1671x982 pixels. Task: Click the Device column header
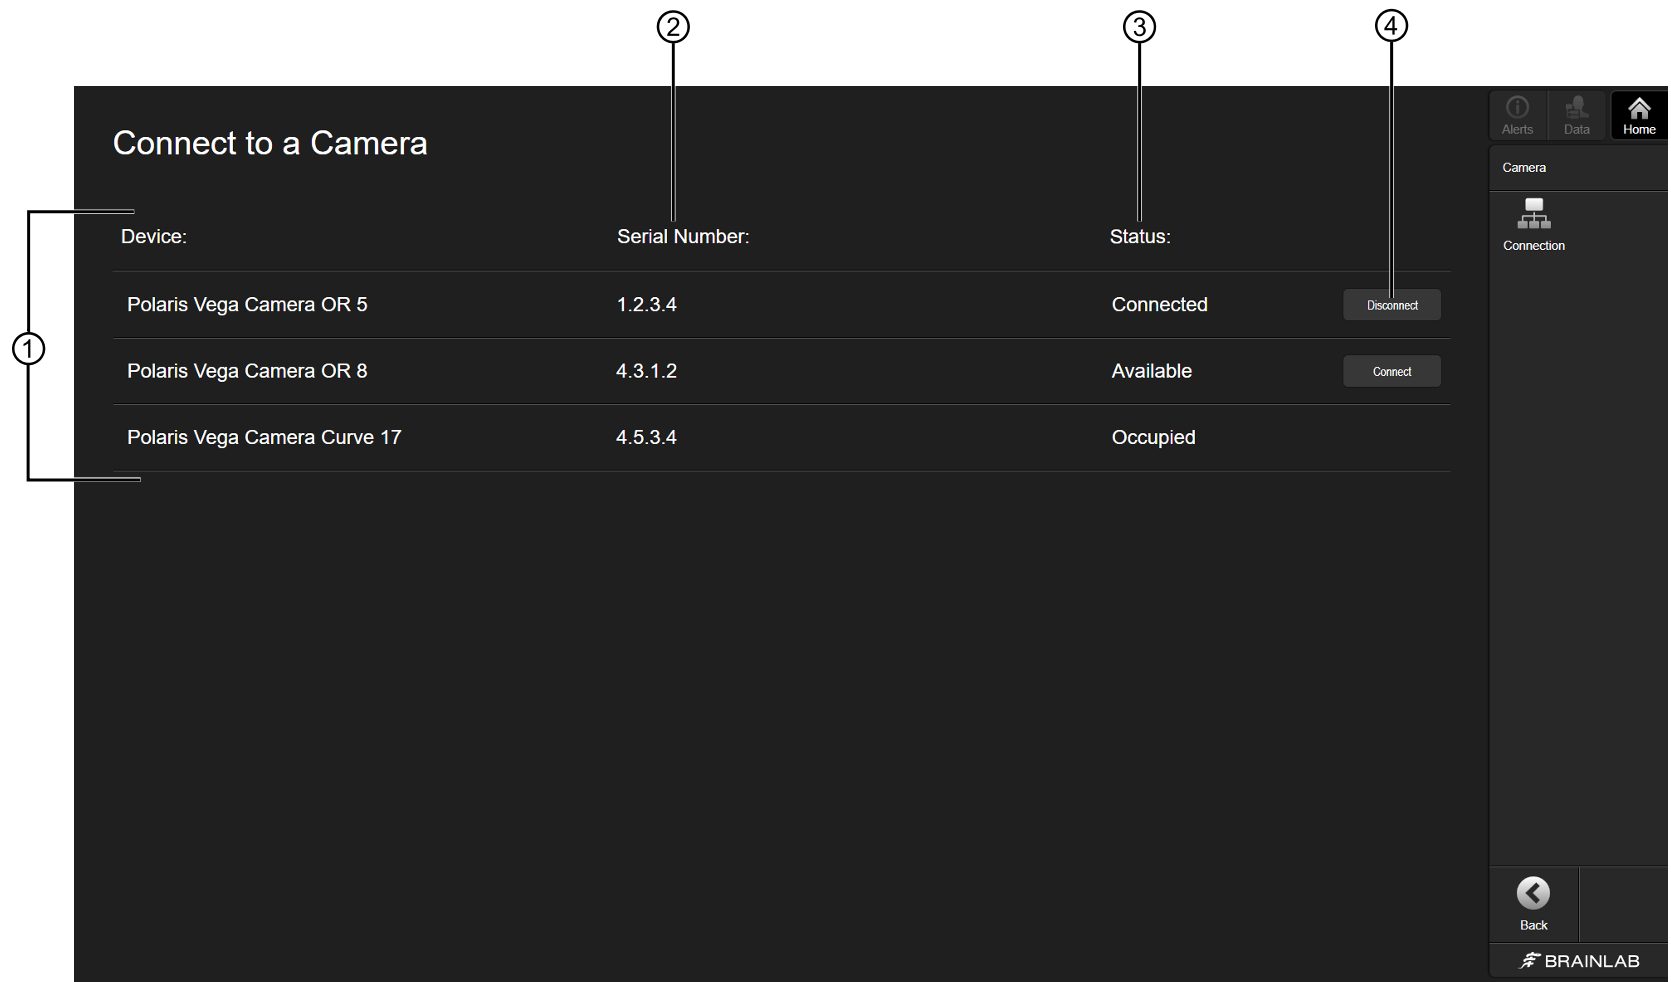pyautogui.click(x=154, y=236)
